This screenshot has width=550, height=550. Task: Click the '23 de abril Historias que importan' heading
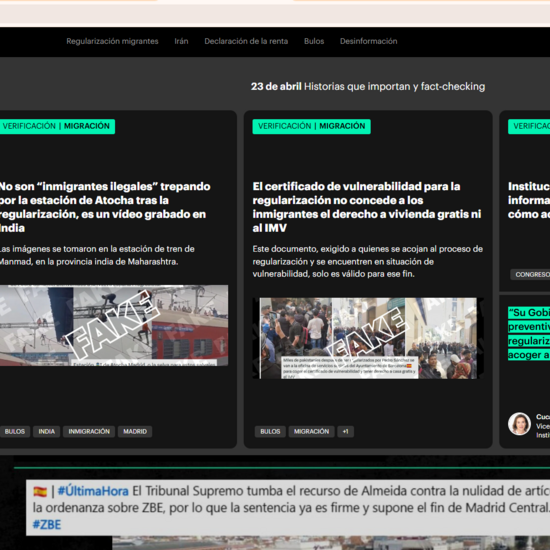pos(368,87)
